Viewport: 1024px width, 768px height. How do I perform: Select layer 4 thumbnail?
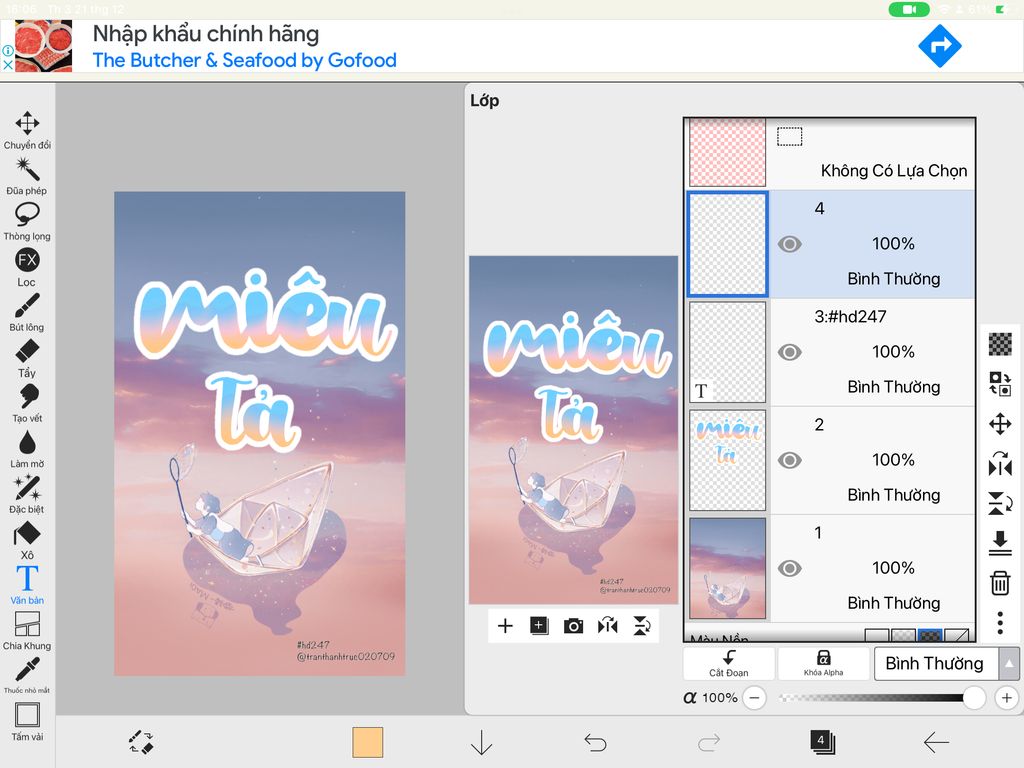coord(728,244)
